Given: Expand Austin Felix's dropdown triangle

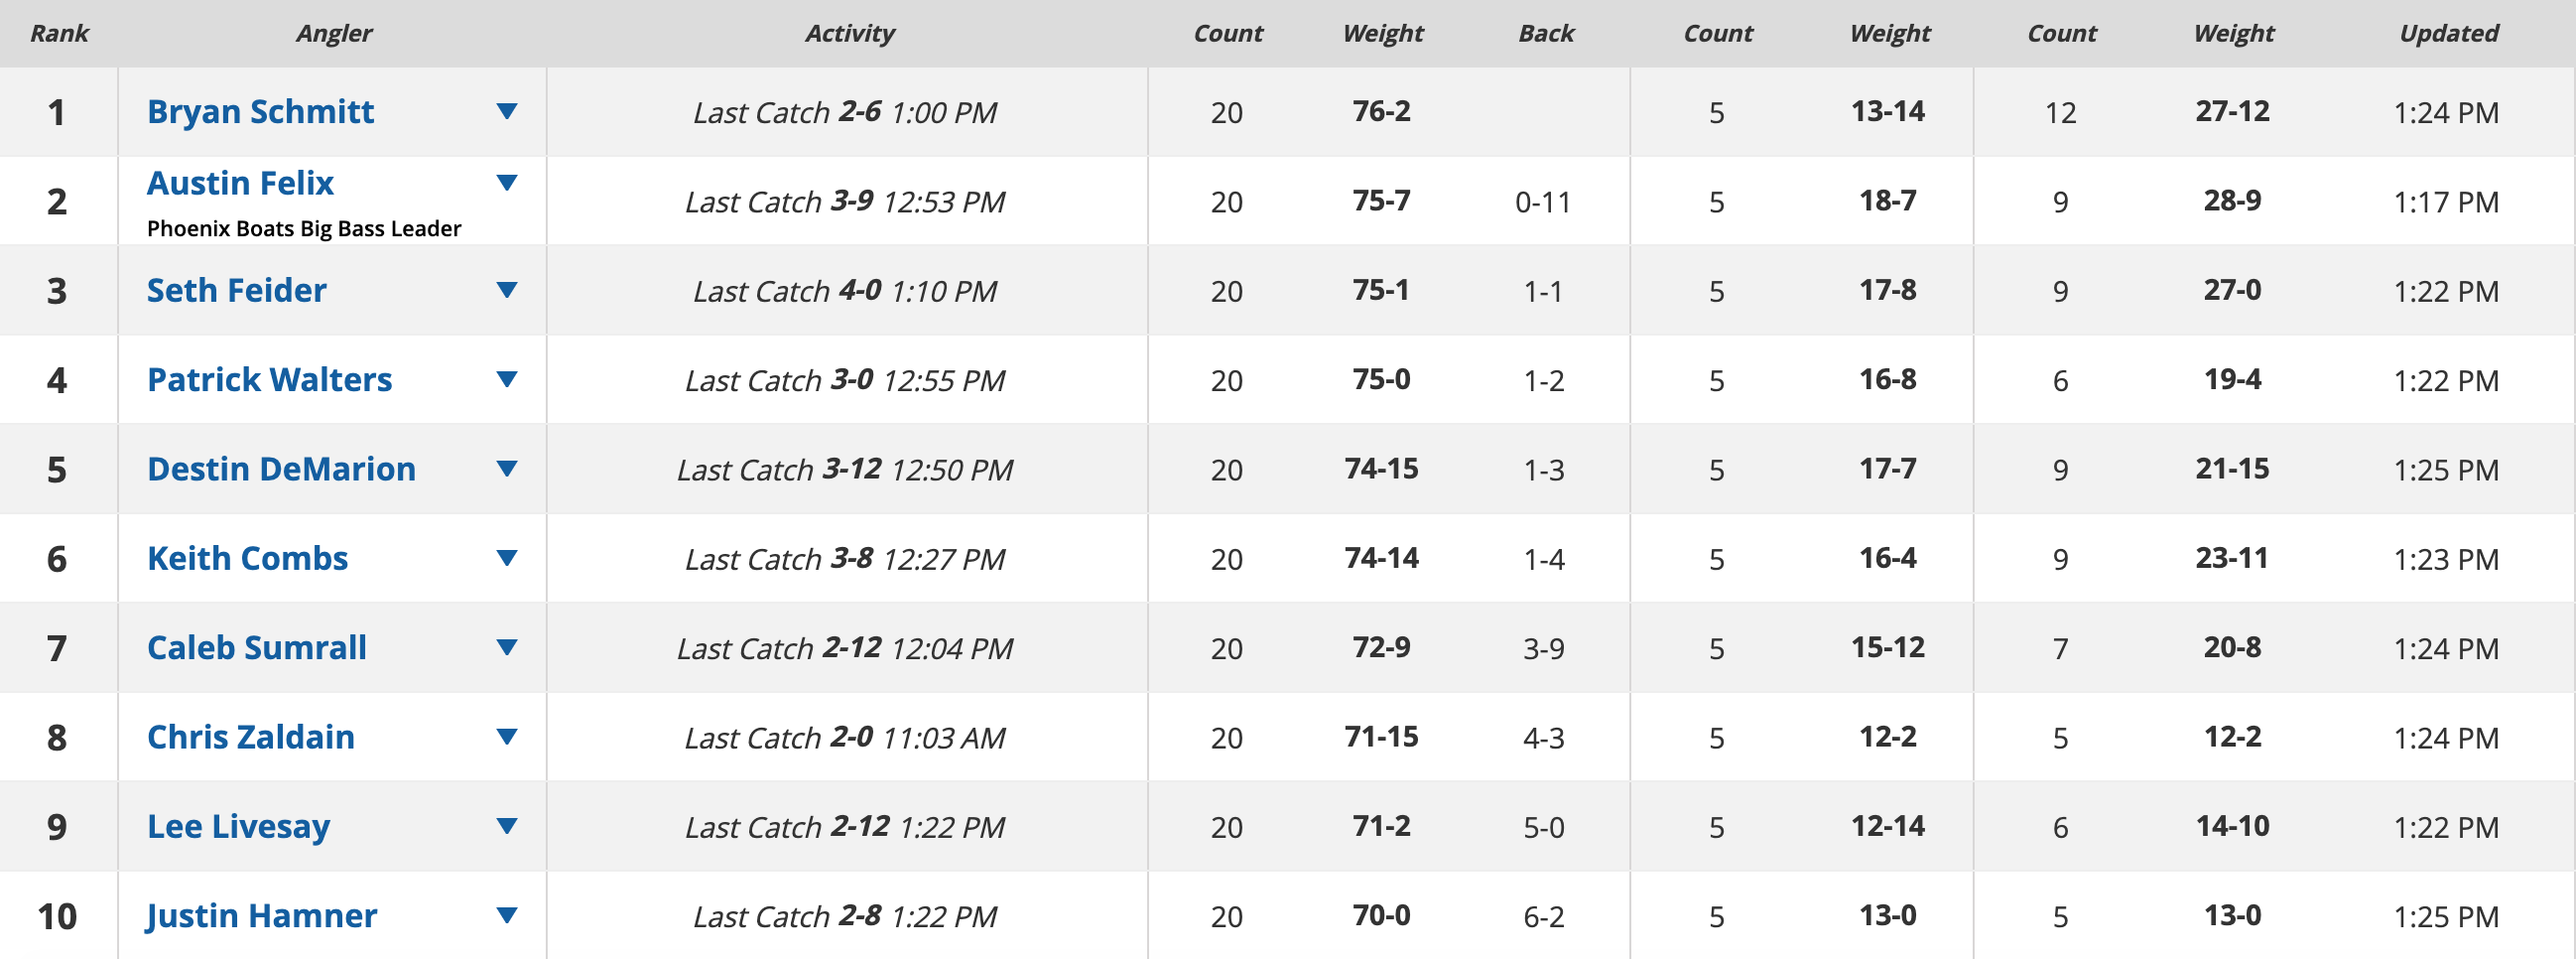Looking at the screenshot, I should [507, 183].
